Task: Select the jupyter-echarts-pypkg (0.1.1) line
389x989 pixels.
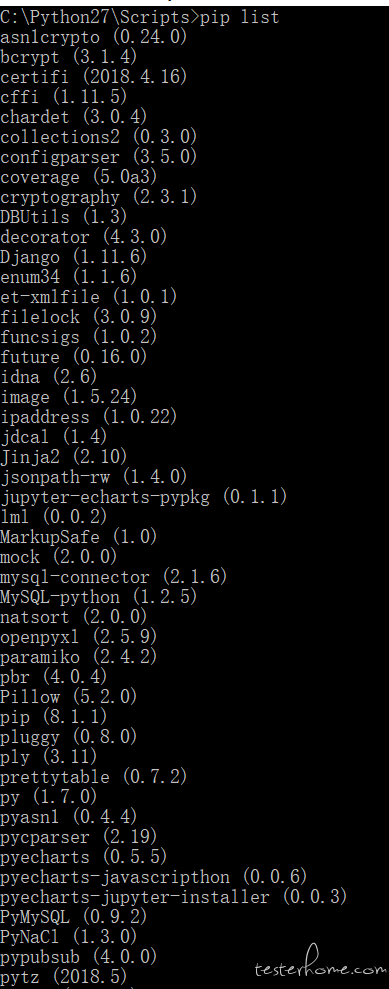Action: 144,497
